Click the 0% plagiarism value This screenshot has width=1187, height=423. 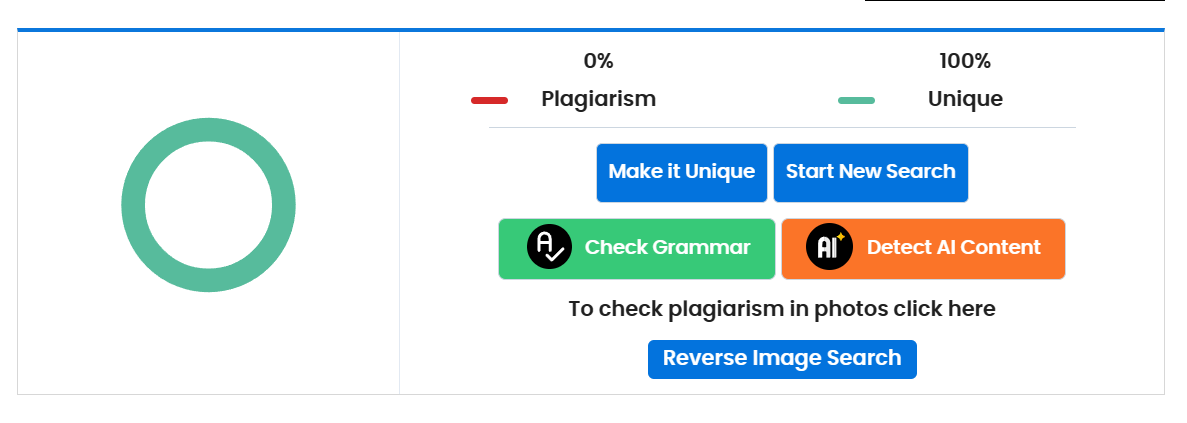point(598,61)
